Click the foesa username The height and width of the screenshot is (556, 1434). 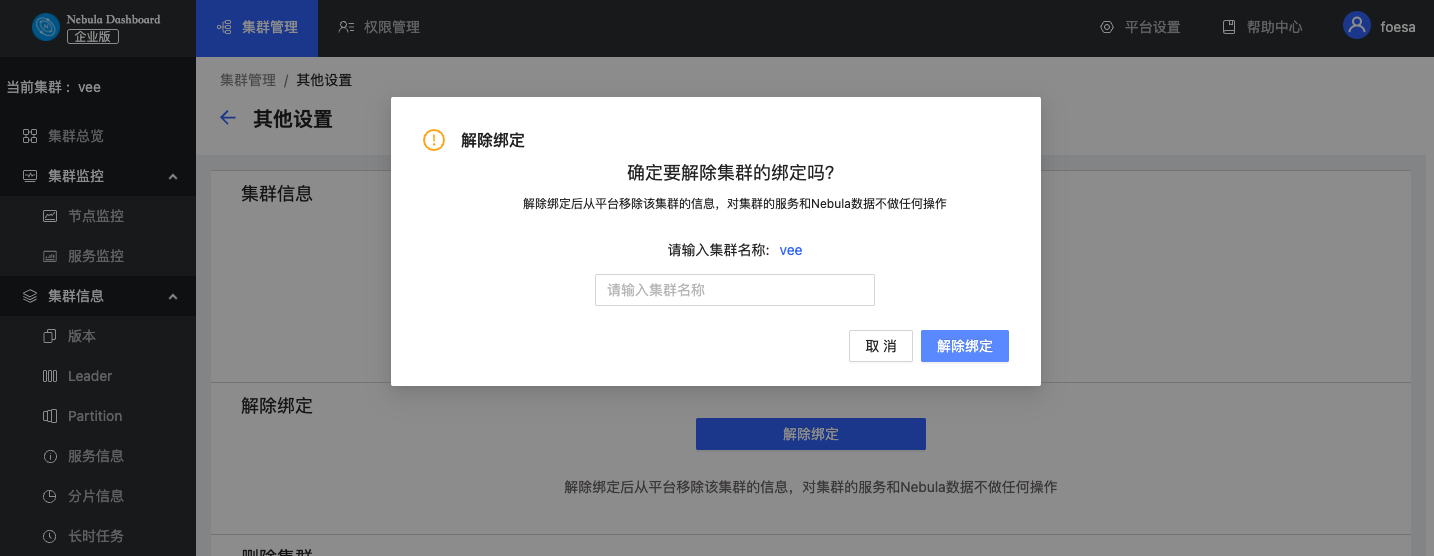pyautogui.click(x=1398, y=28)
